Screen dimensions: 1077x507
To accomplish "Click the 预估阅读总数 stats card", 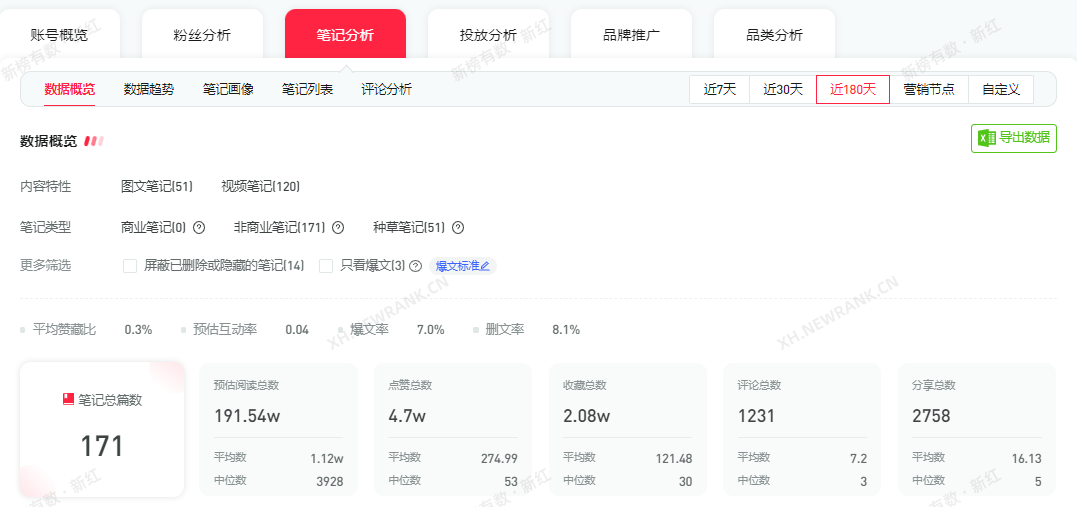I will coord(278,428).
